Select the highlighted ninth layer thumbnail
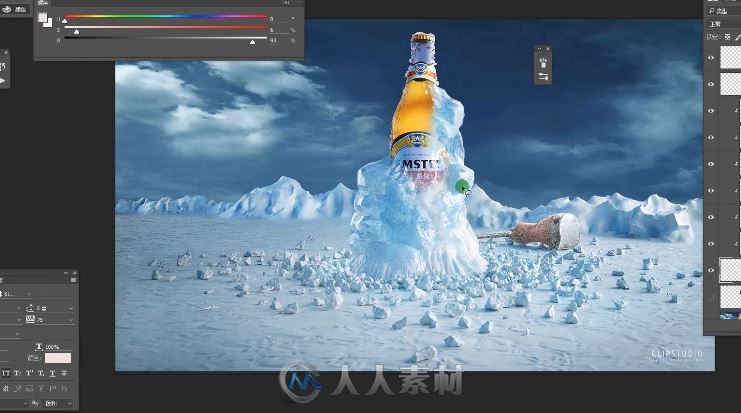The image size is (741, 413). [x=730, y=270]
